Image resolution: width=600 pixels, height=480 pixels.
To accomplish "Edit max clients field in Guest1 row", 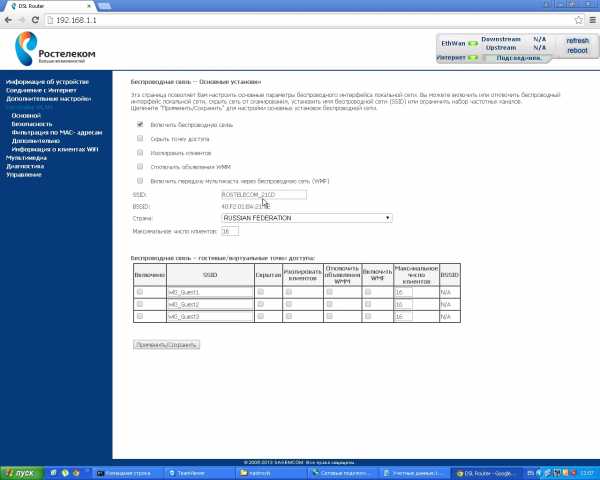I will [x=403, y=292].
